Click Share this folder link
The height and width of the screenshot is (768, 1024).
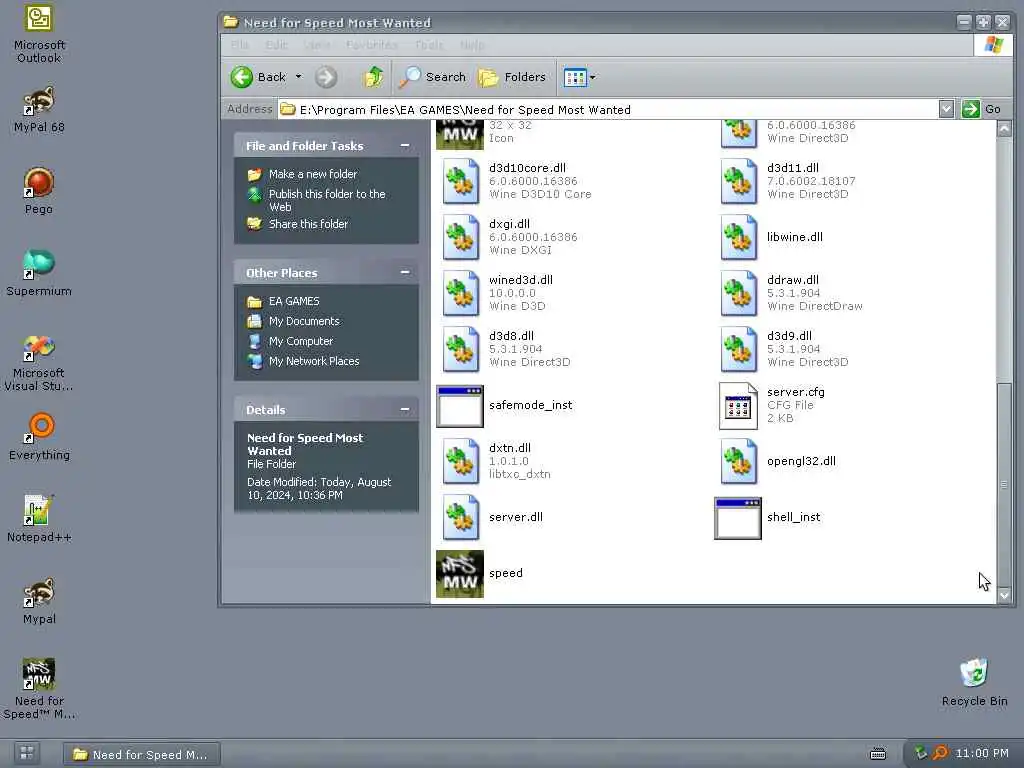pyautogui.click(x=308, y=223)
